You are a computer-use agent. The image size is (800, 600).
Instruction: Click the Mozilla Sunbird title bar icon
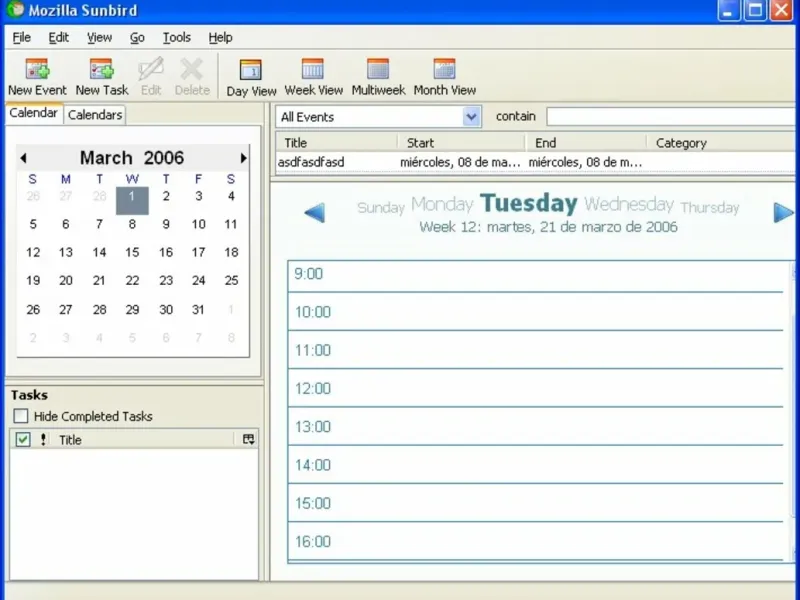click(15, 9)
